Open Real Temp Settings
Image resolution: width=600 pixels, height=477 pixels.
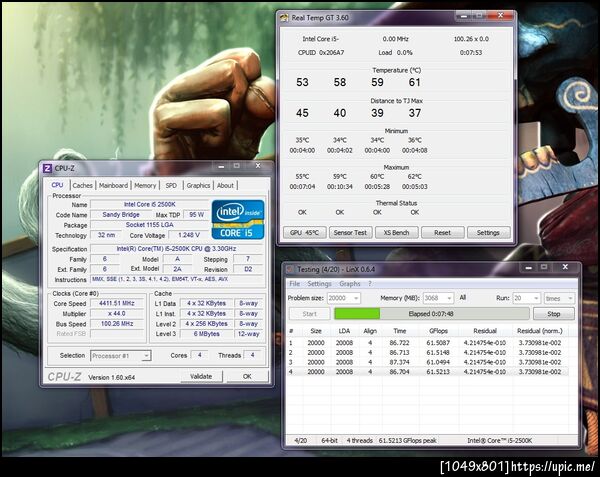point(488,233)
